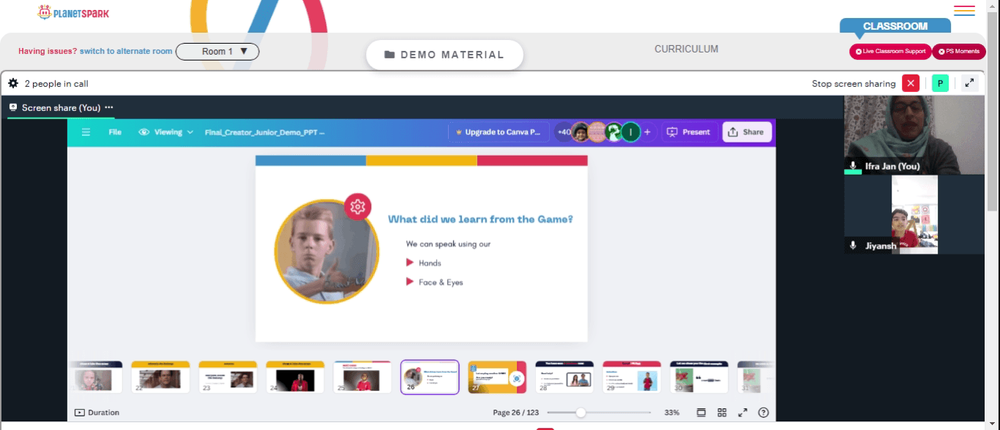Enter Canva fullscreen via arrows icon

tap(742, 413)
